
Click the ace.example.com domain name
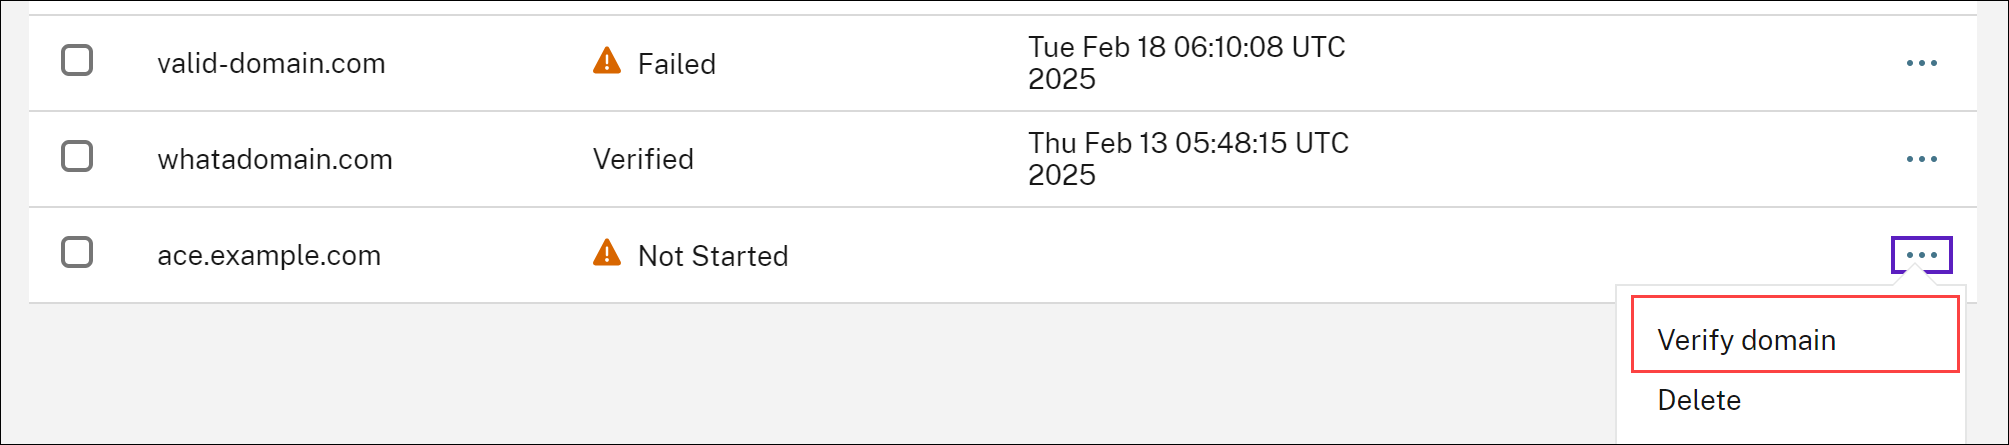tap(269, 256)
